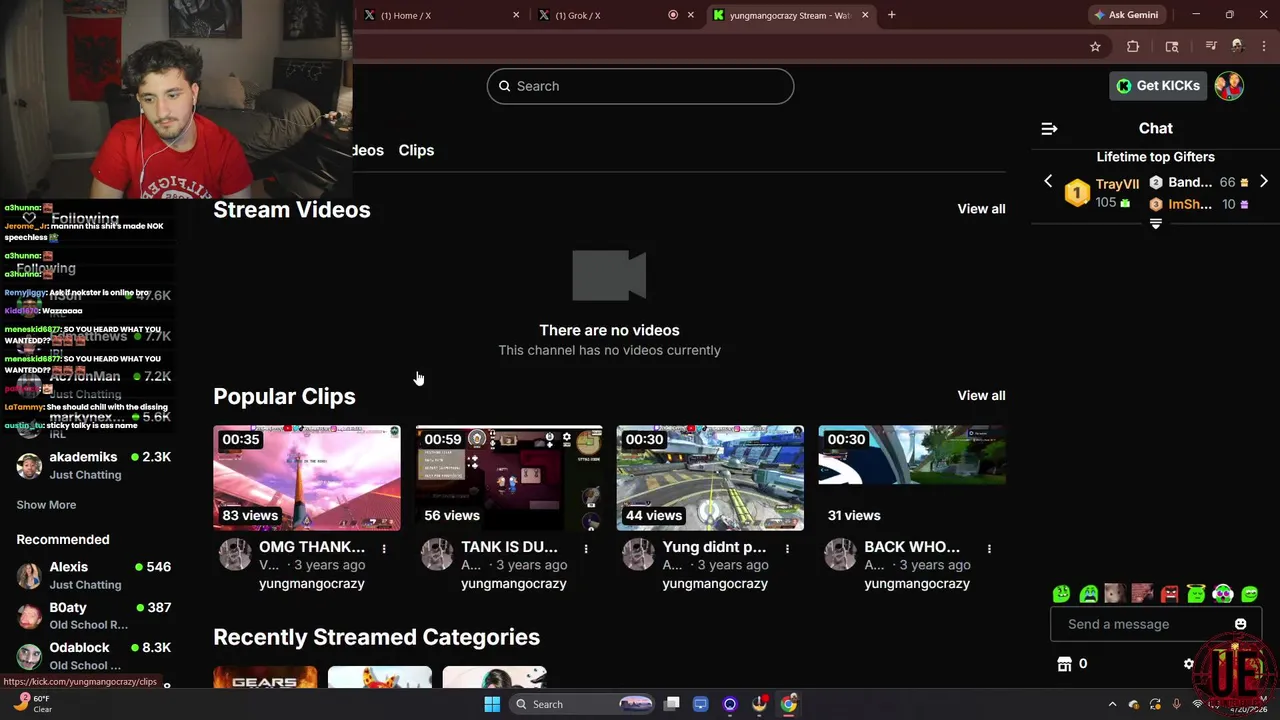Open B0aty recommended channel

pos(94,616)
